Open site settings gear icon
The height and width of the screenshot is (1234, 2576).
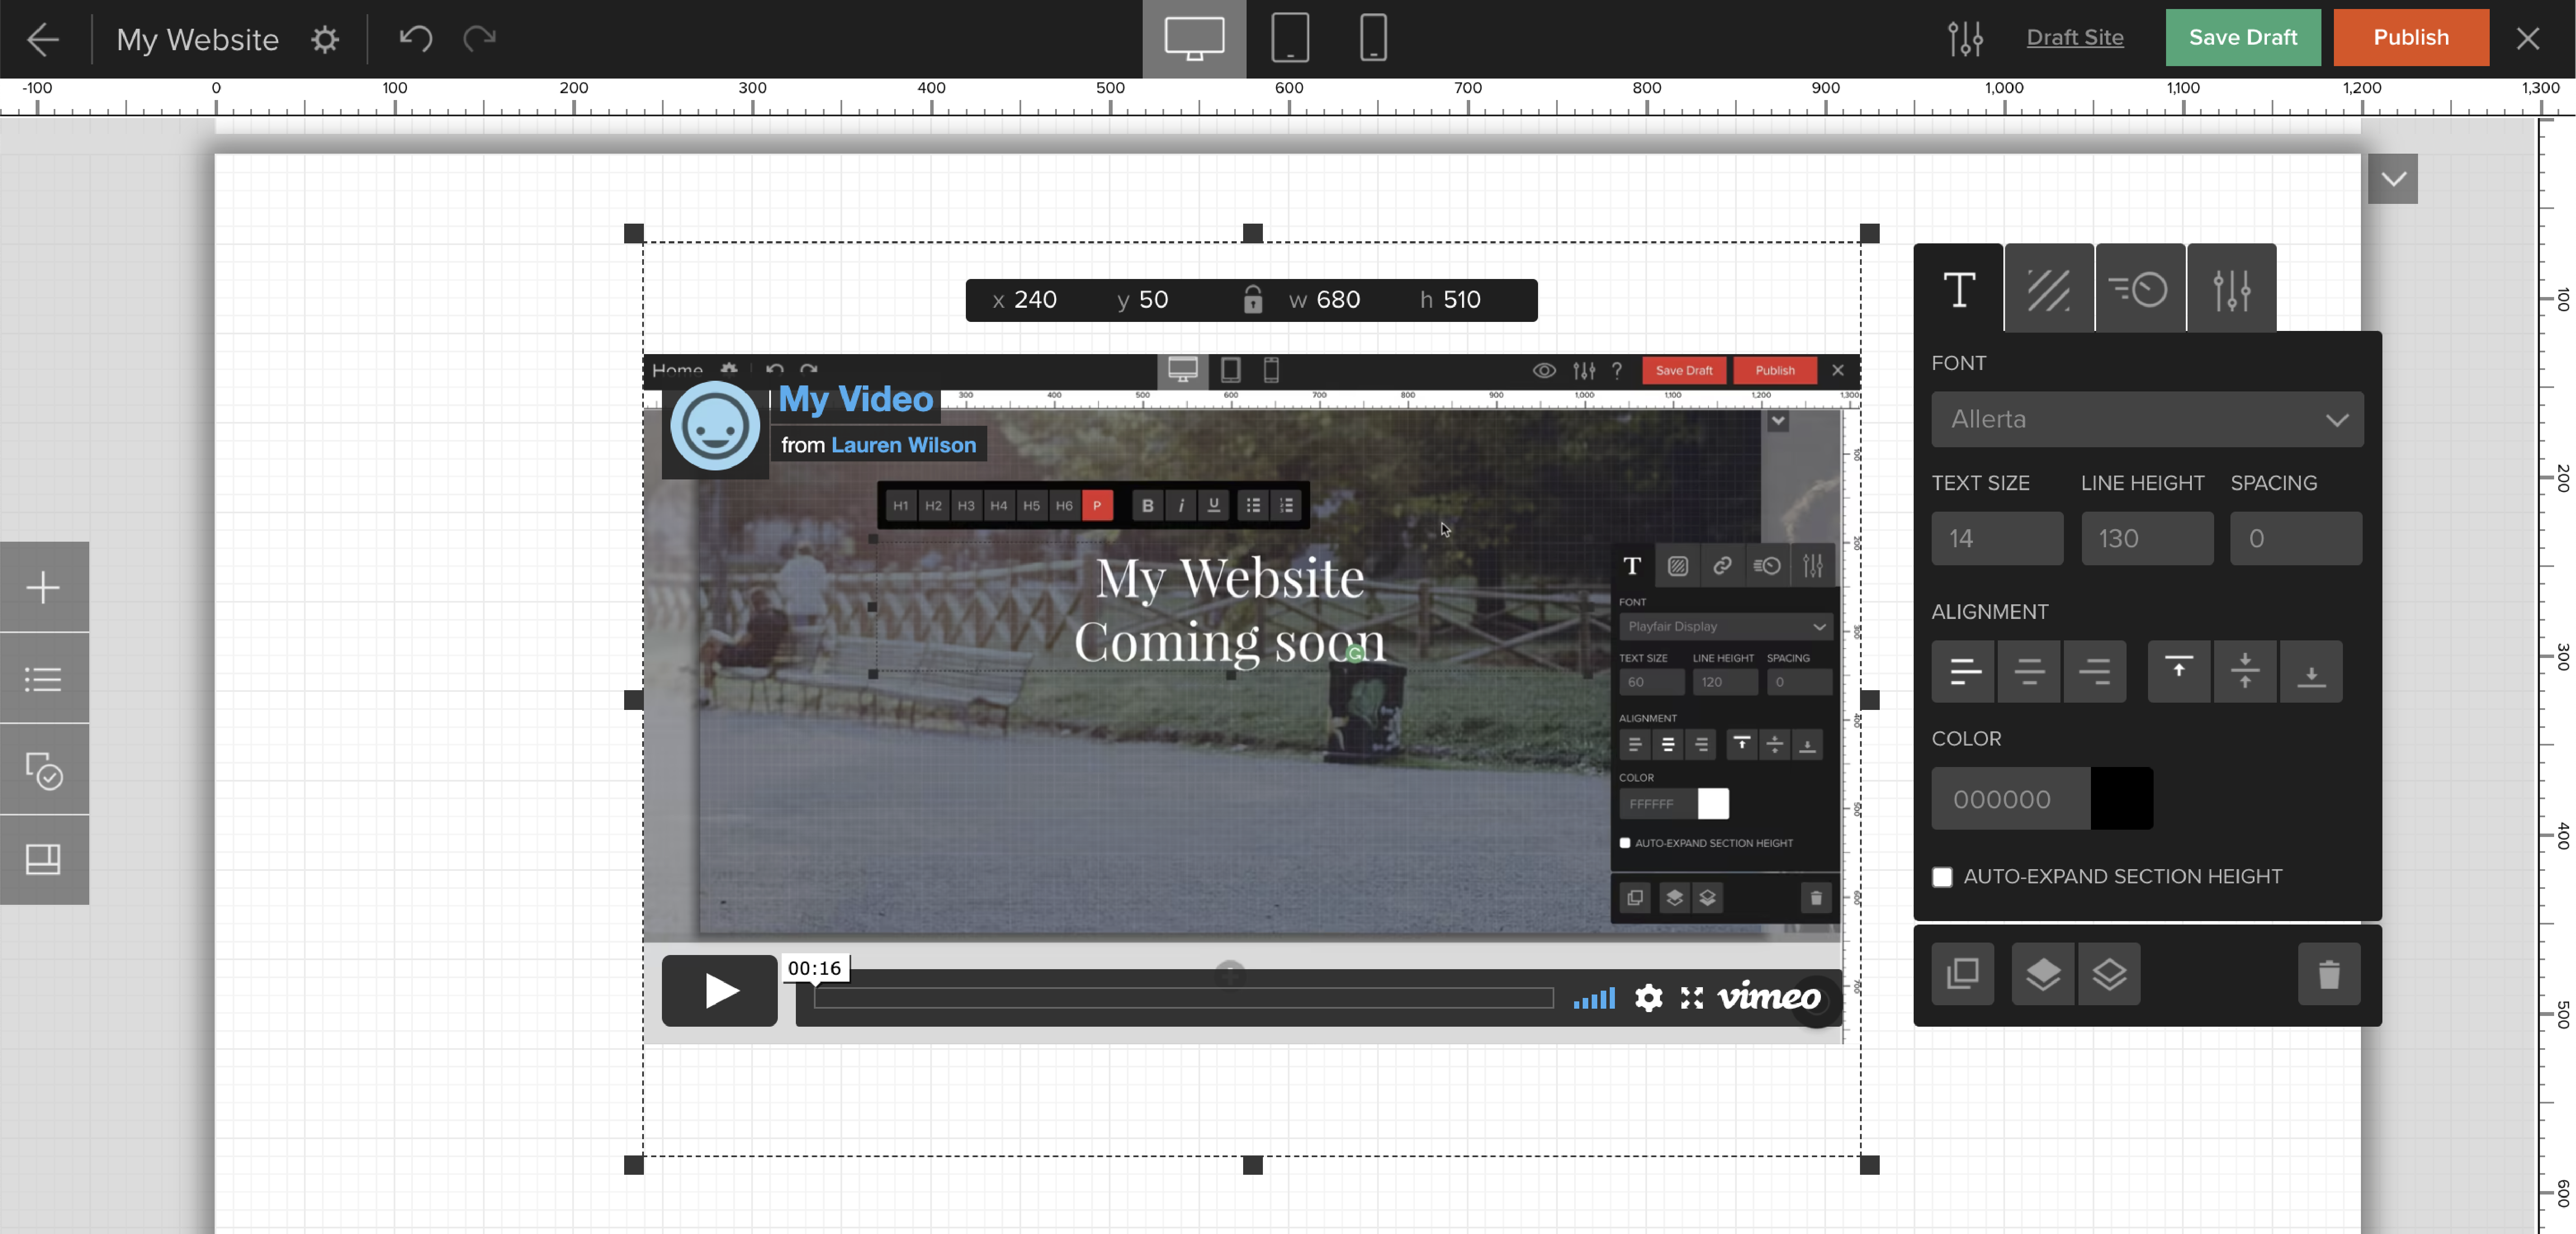[324, 39]
